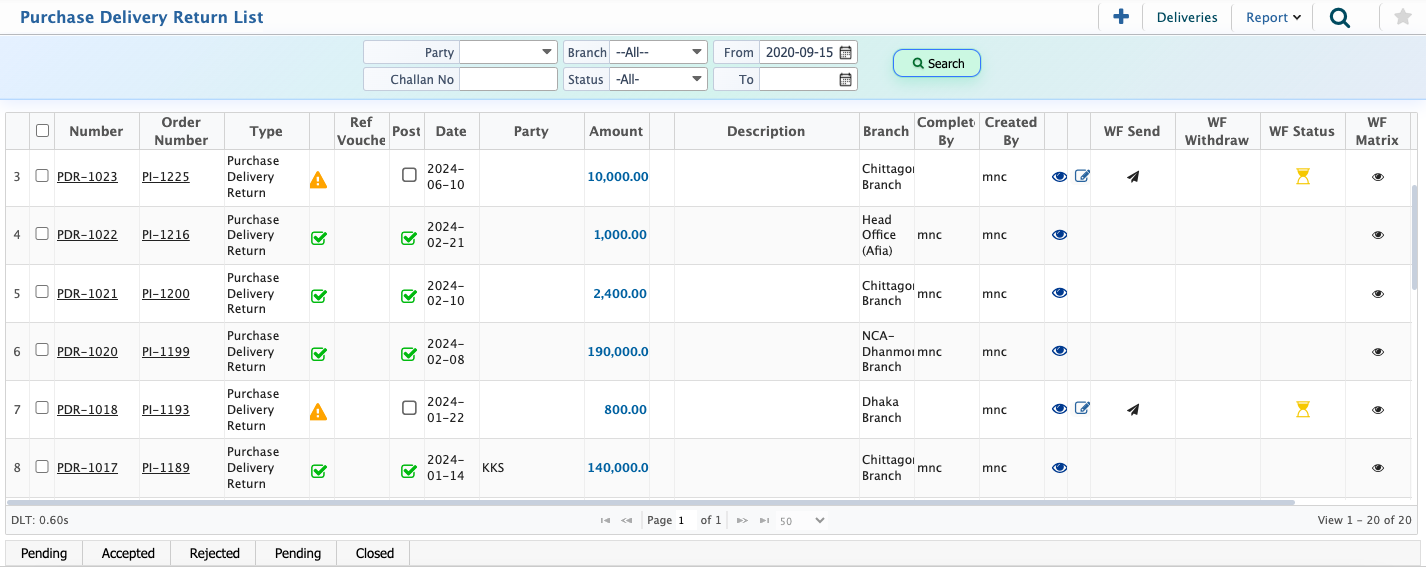The image size is (1426, 567).
Task: Open the magnifier search icon in header
Action: click(1340, 17)
